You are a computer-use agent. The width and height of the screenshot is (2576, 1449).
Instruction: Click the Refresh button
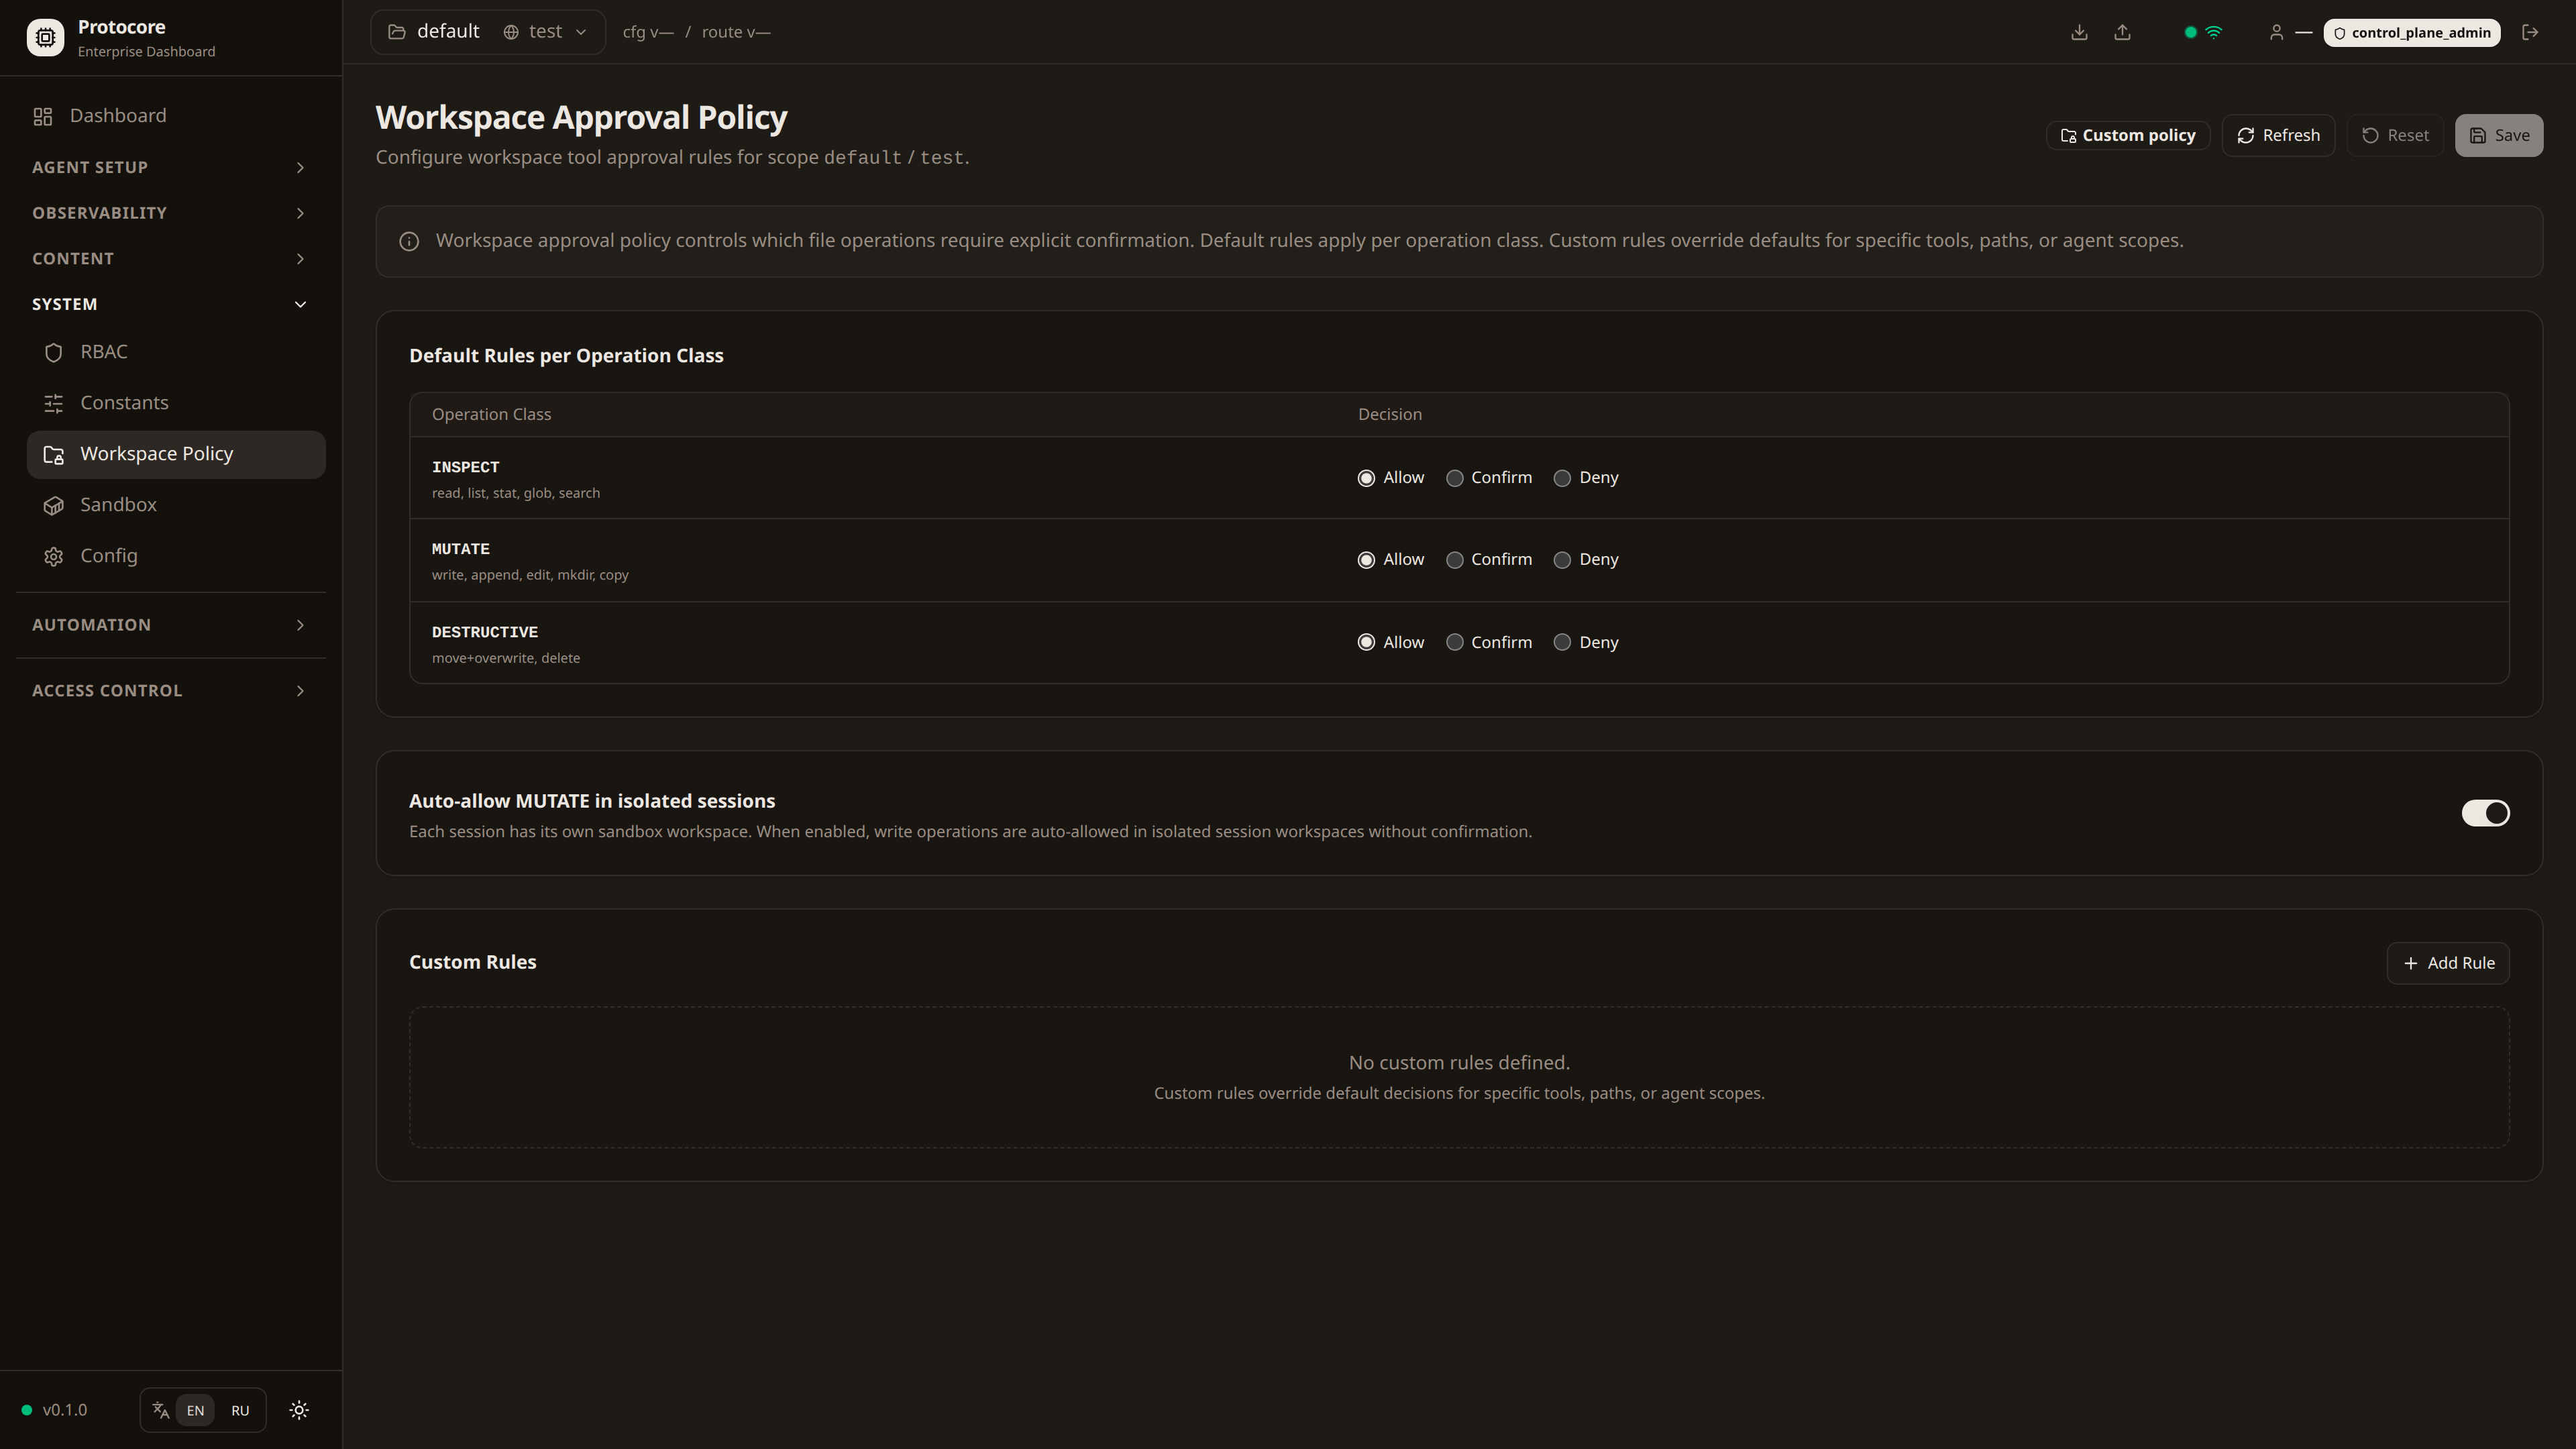point(2278,135)
